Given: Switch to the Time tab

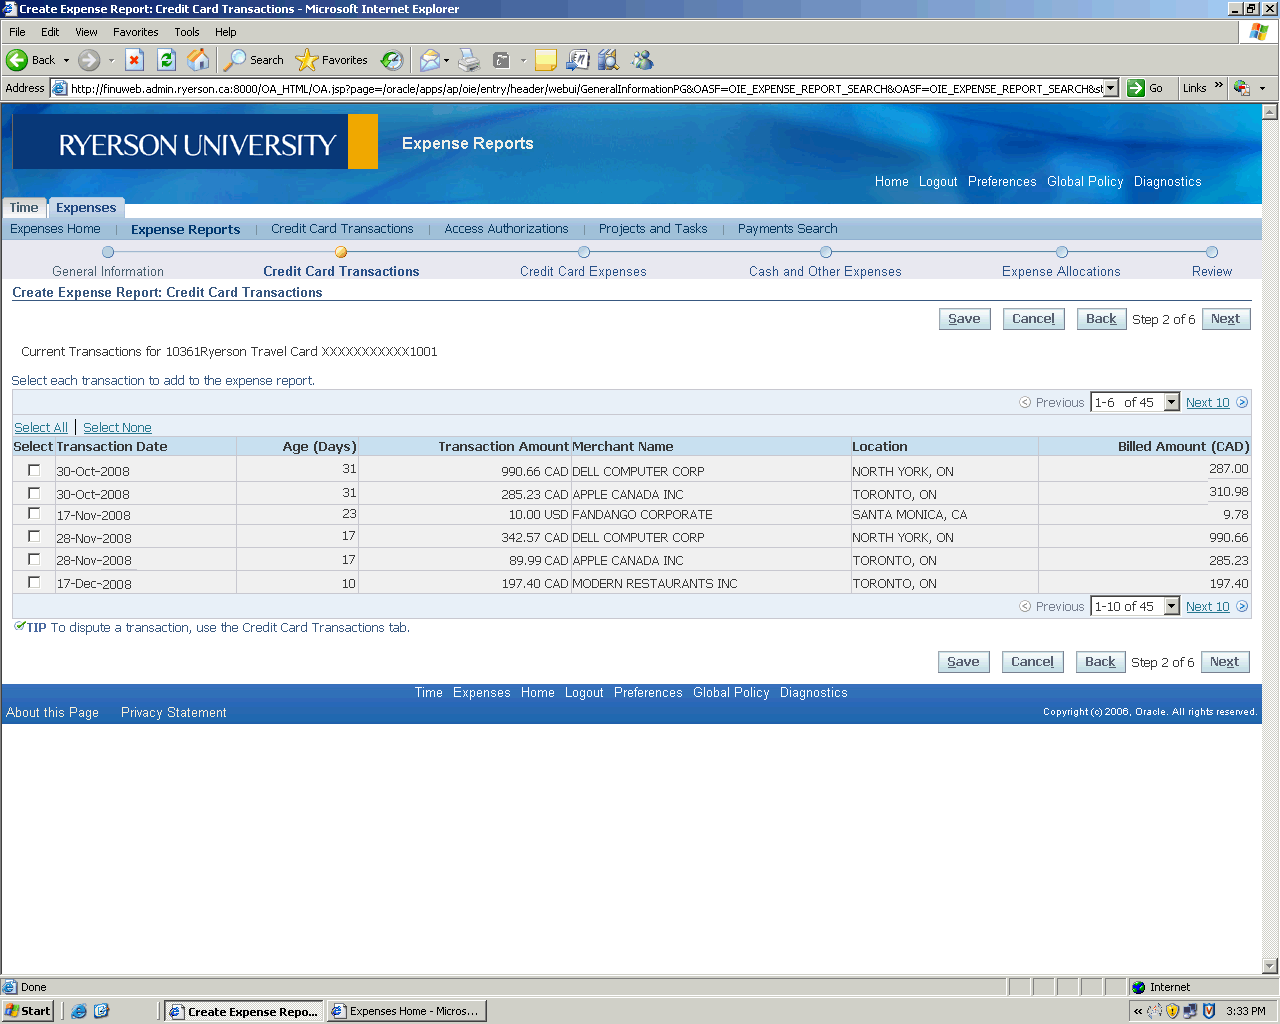Looking at the screenshot, I should (24, 208).
